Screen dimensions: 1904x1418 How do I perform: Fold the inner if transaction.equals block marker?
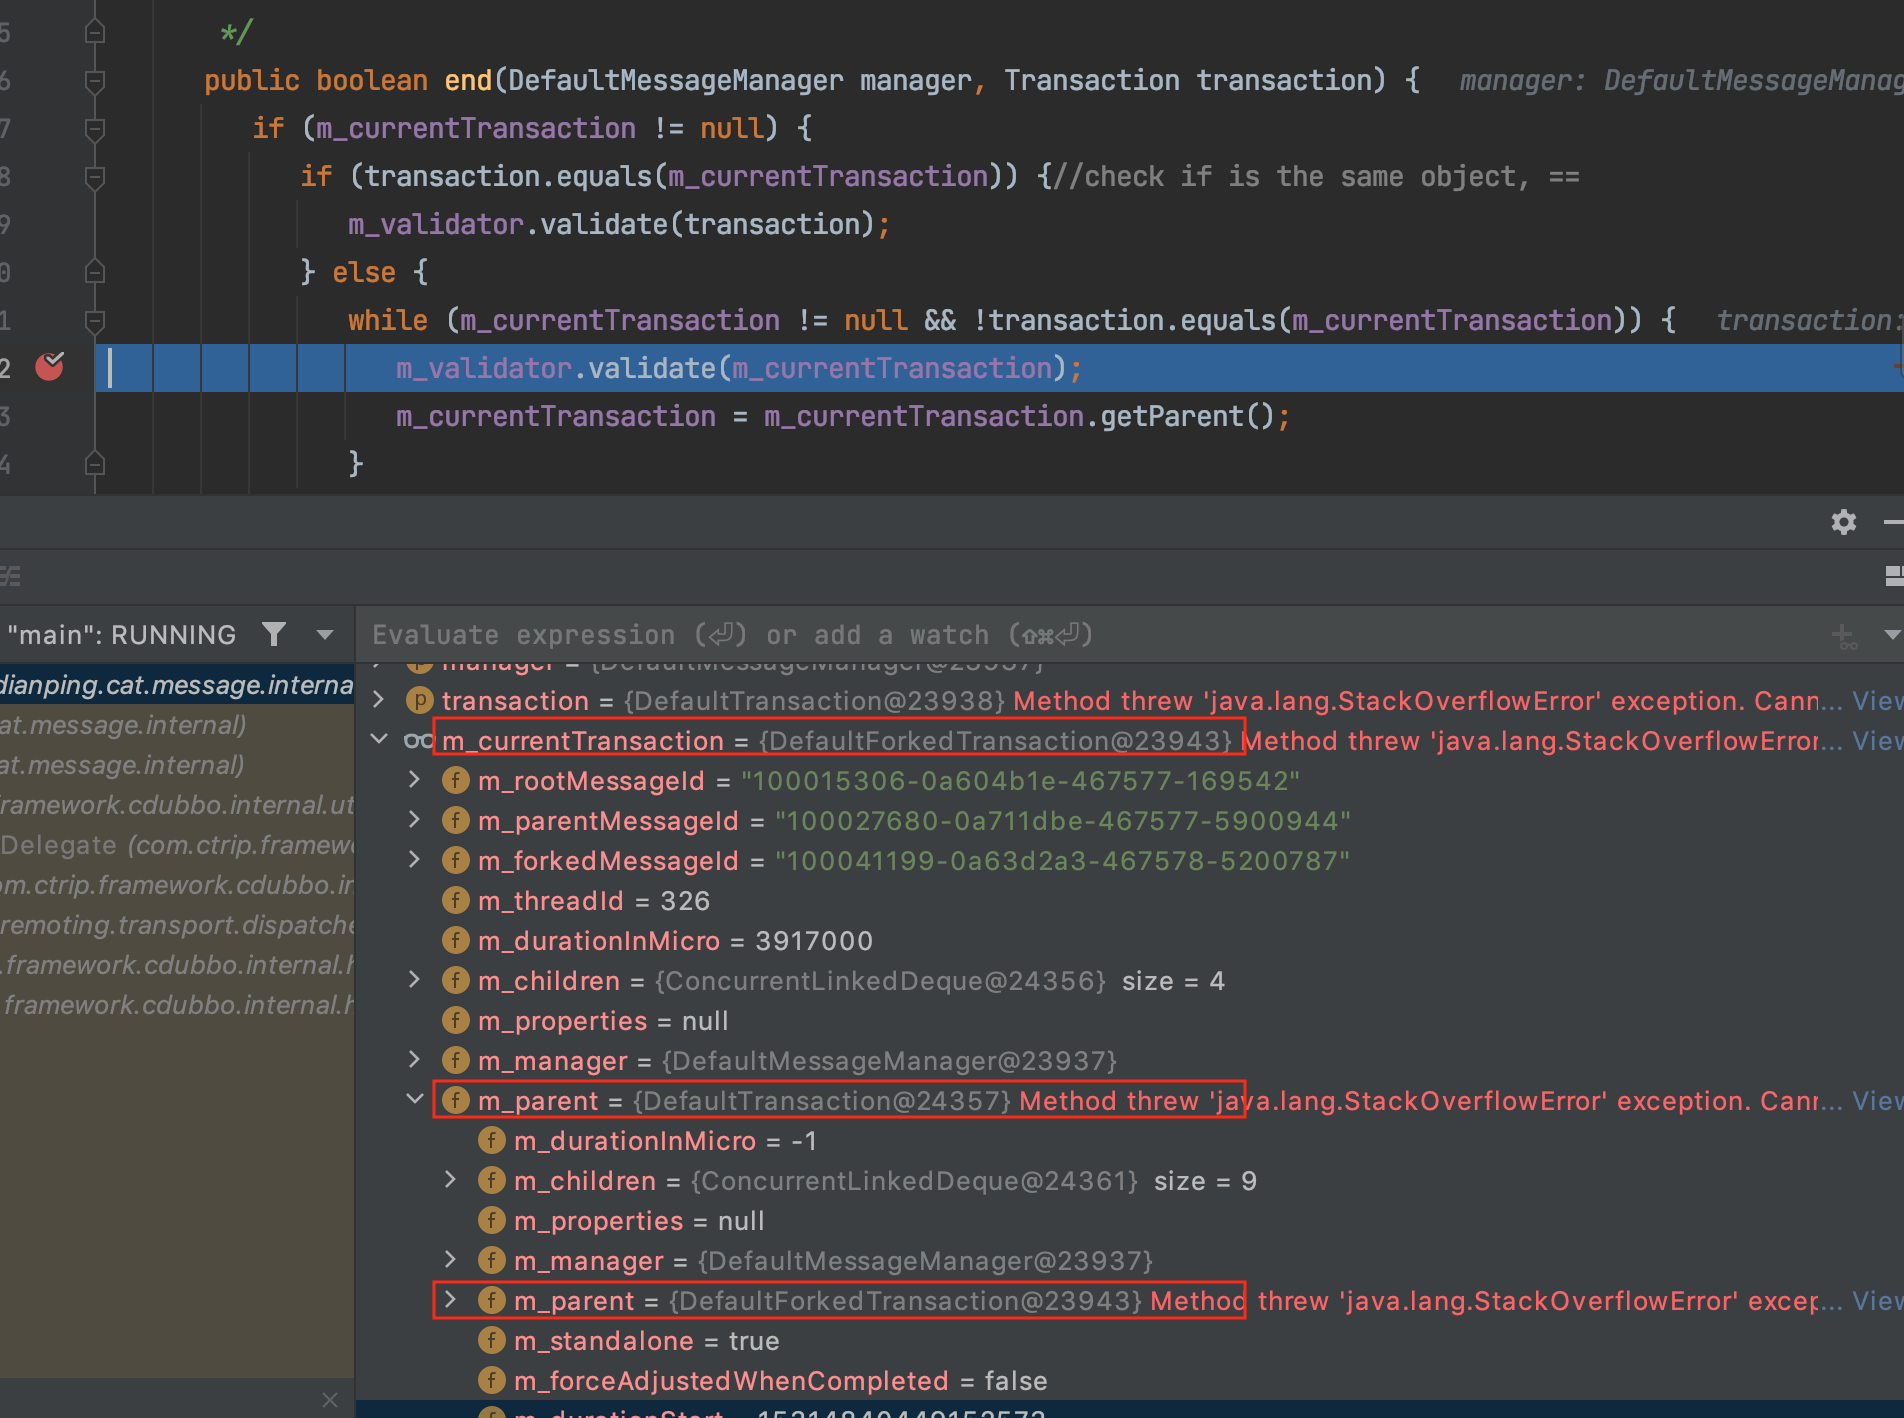point(95,176)
